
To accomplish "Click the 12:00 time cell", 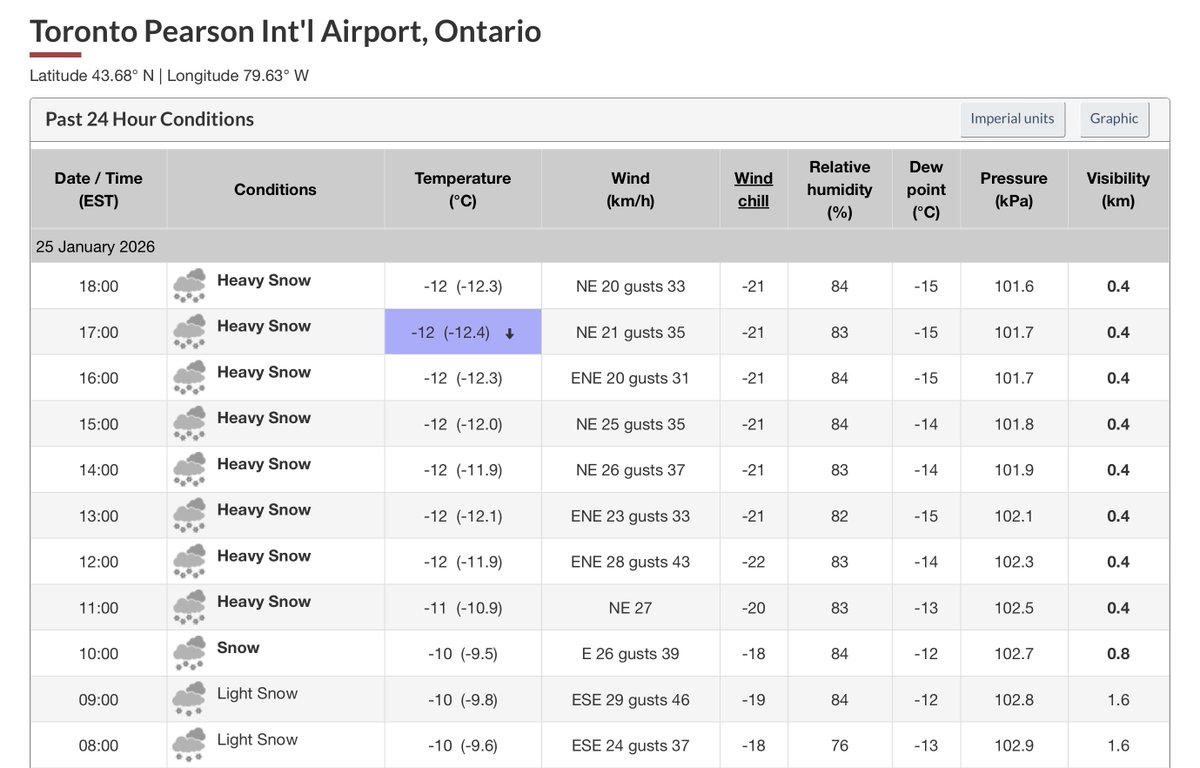I will click(99, 562).
